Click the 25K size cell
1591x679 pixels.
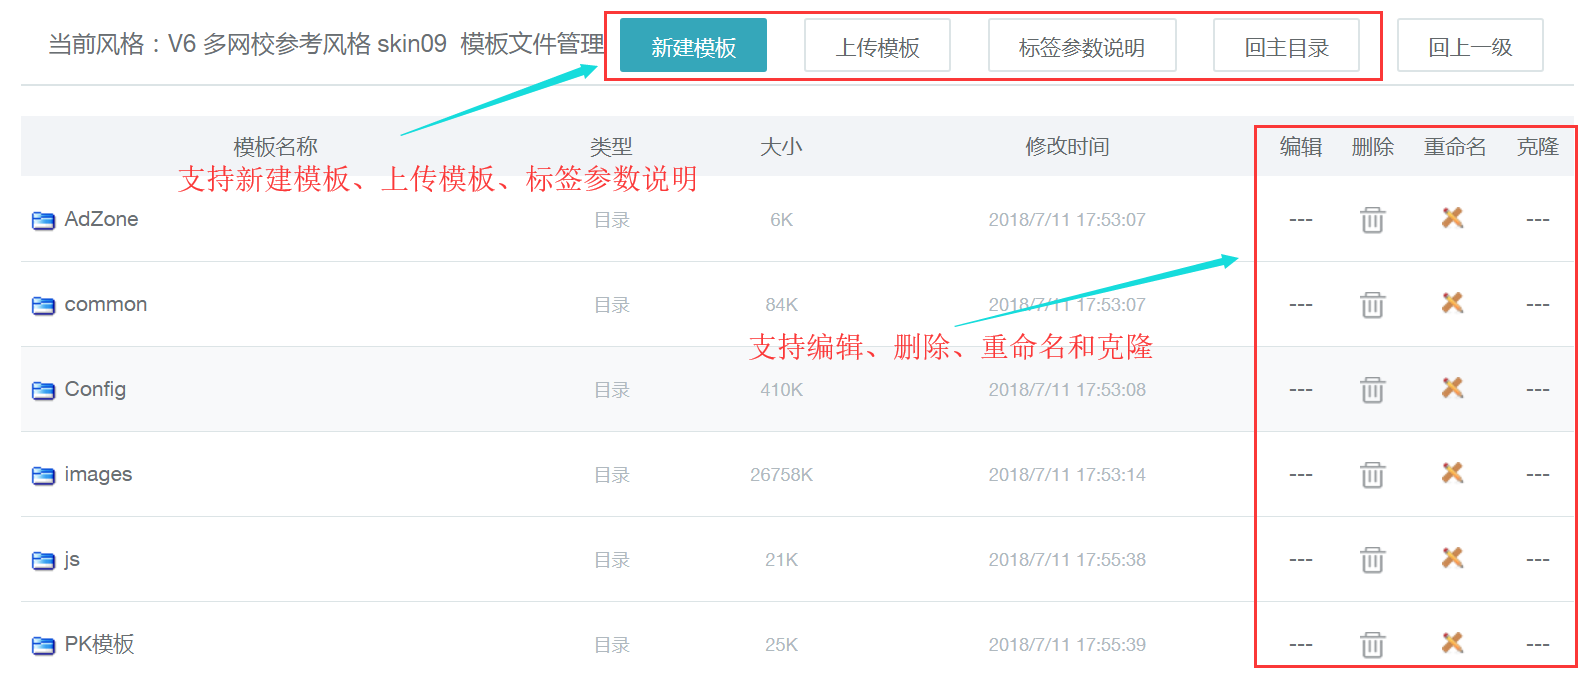point(781,645)
